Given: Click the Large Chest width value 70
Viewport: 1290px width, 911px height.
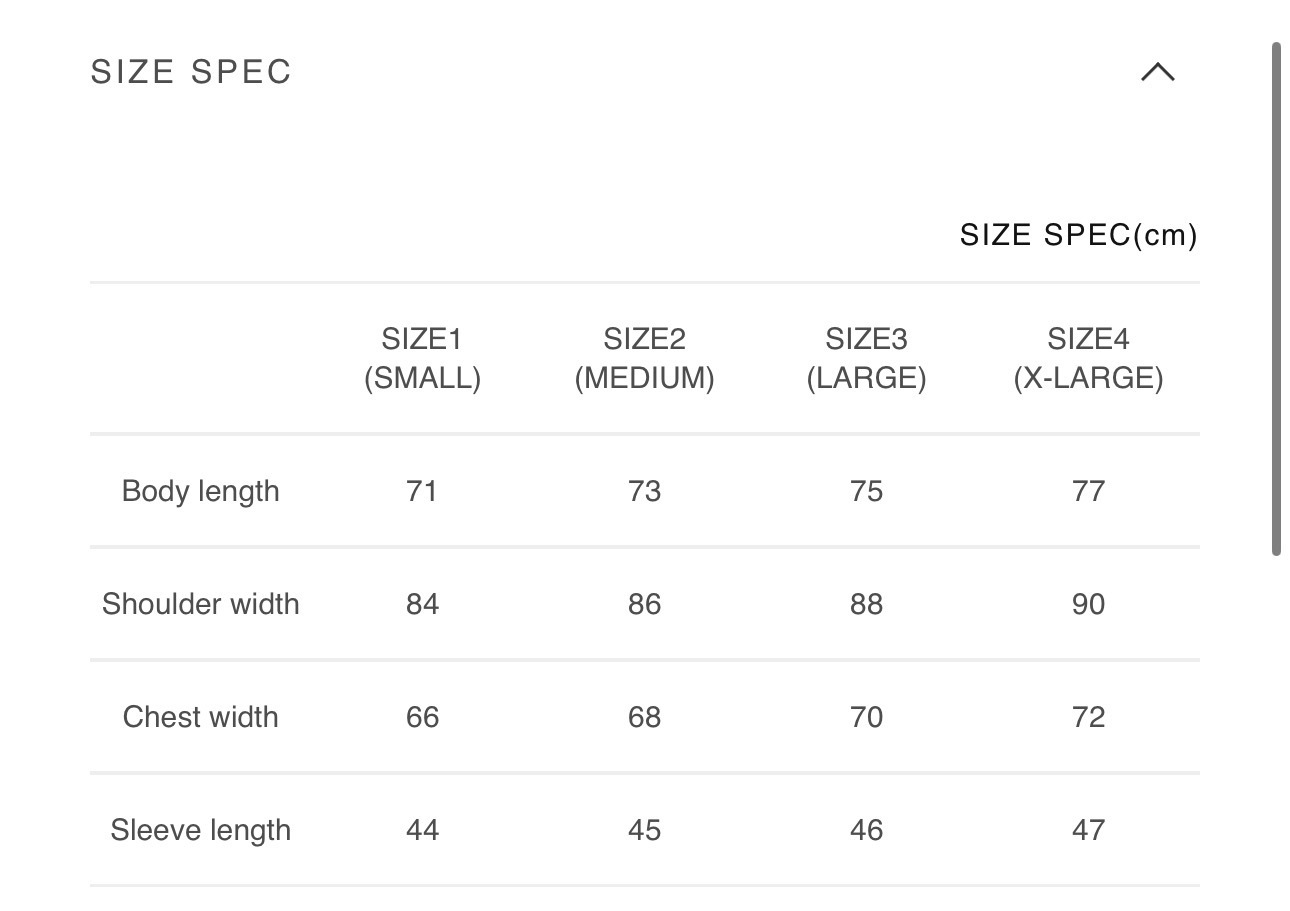Looking at the screenshot, I should [x=866, y=717].
